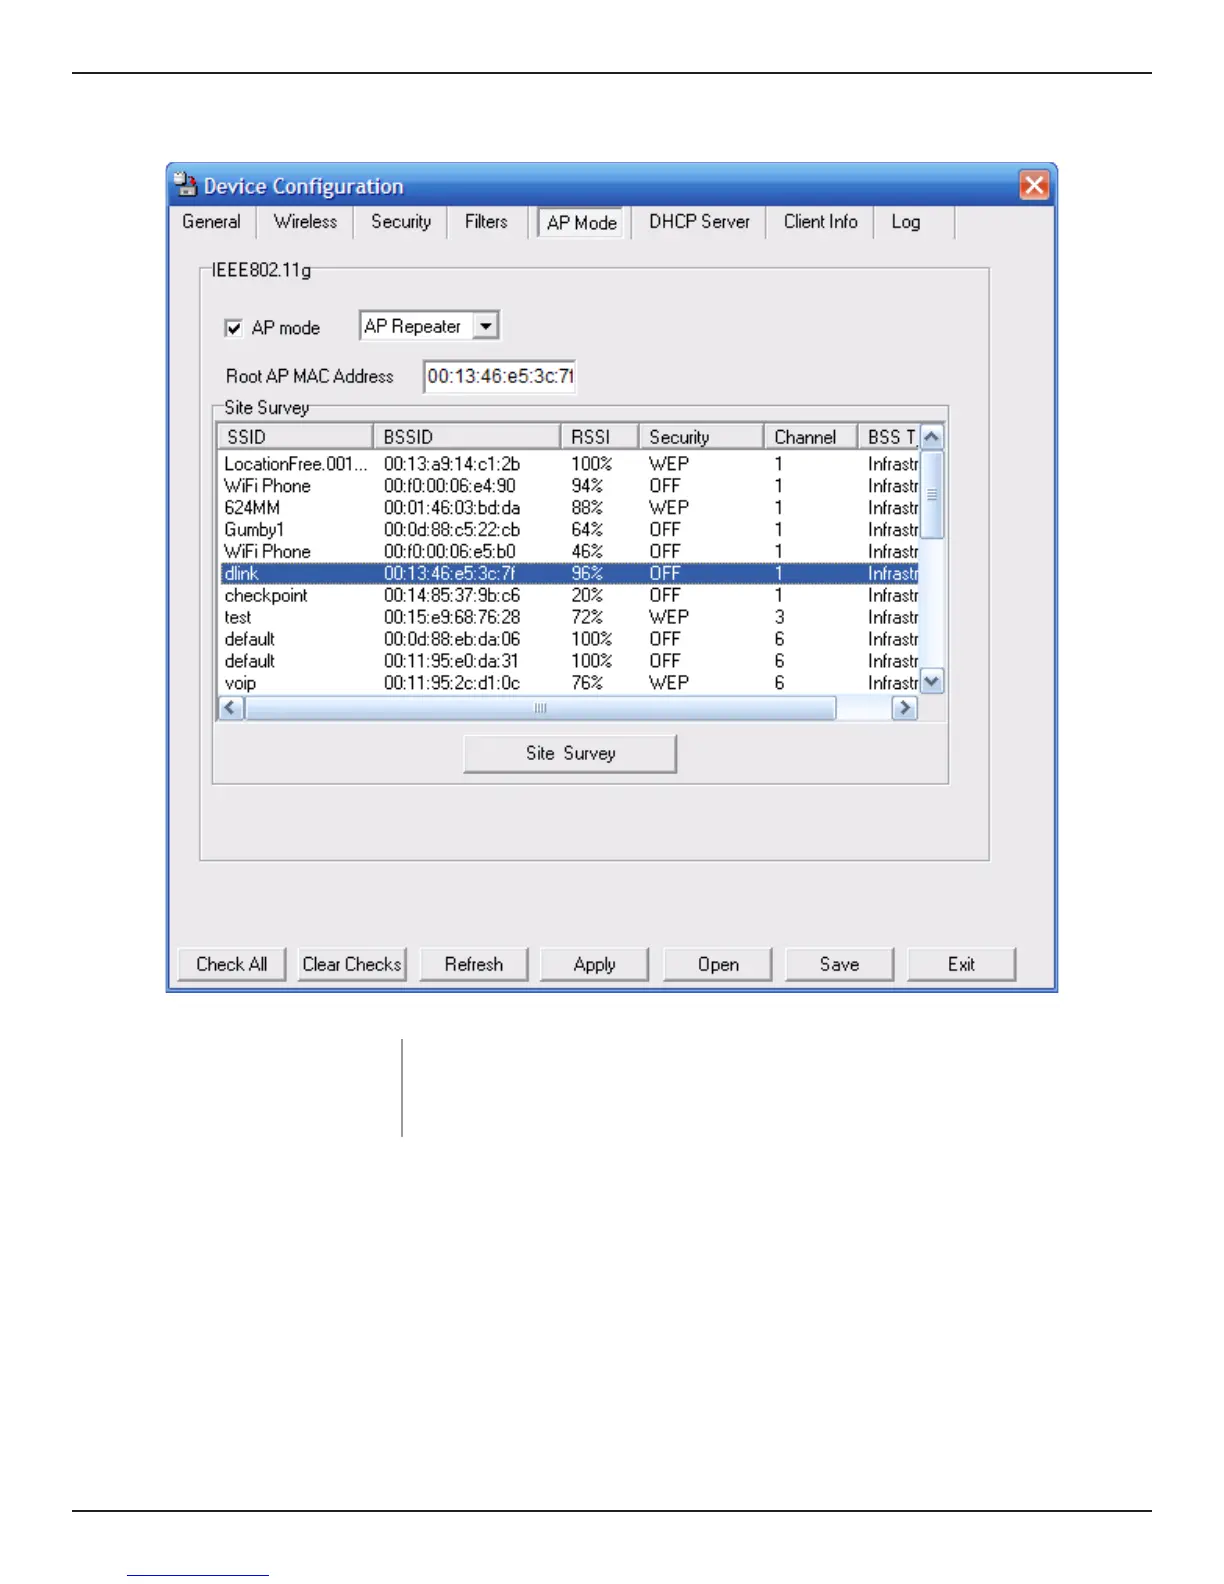The image size is (1224, 1584).
Task: Switch to the Wireless tab
Action: (x=305, y=222)
